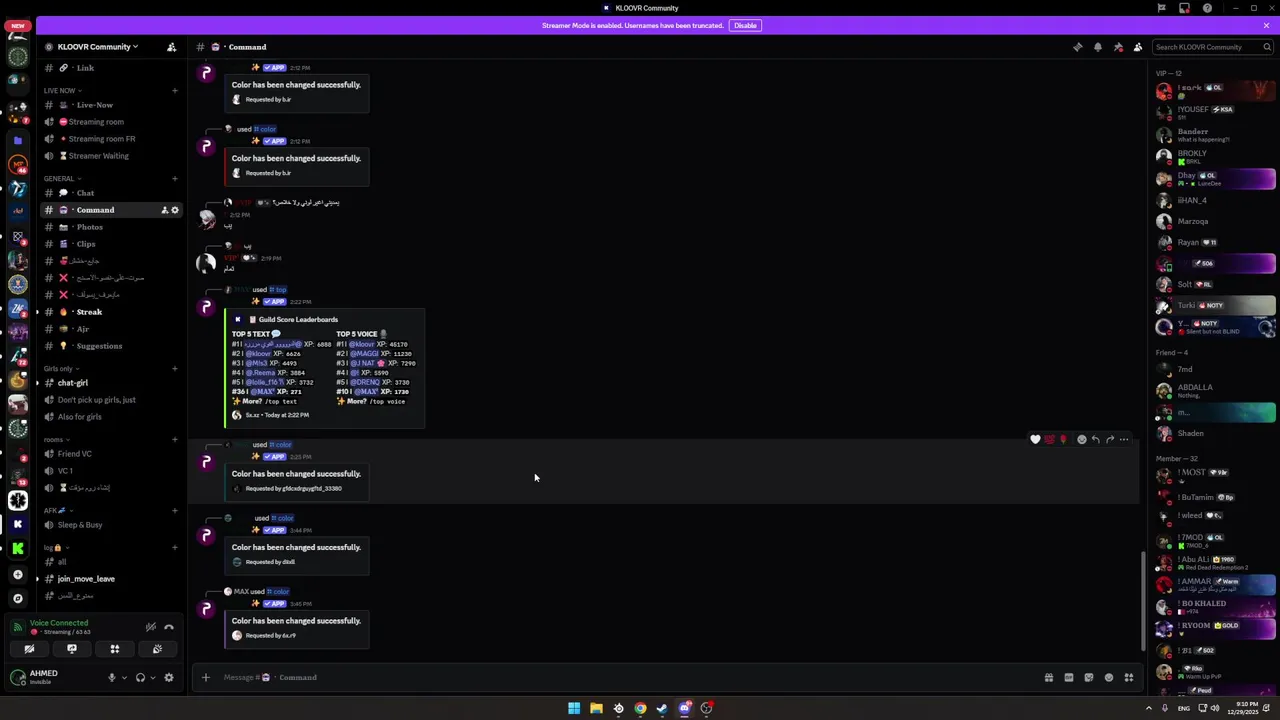This screenshot has height=720, width=1280.
Task: Open Threads icon in channel header
Action: [1077, 47]
